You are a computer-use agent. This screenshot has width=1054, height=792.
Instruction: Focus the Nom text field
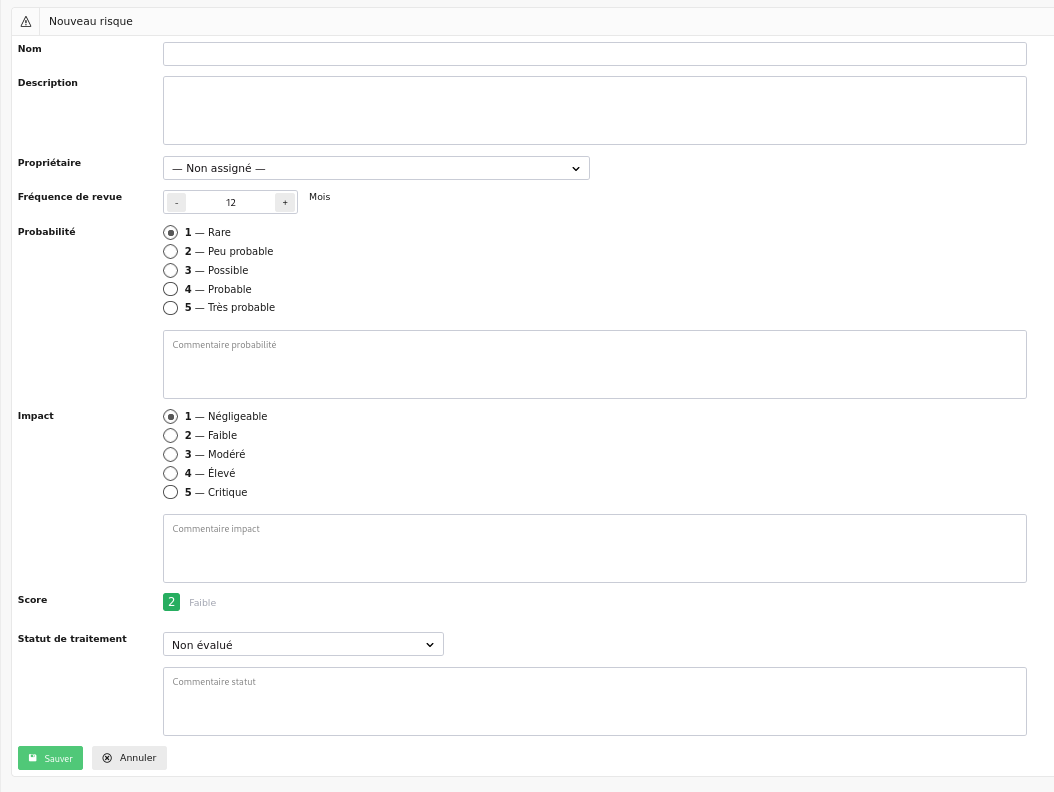click(x=594, y=54)
